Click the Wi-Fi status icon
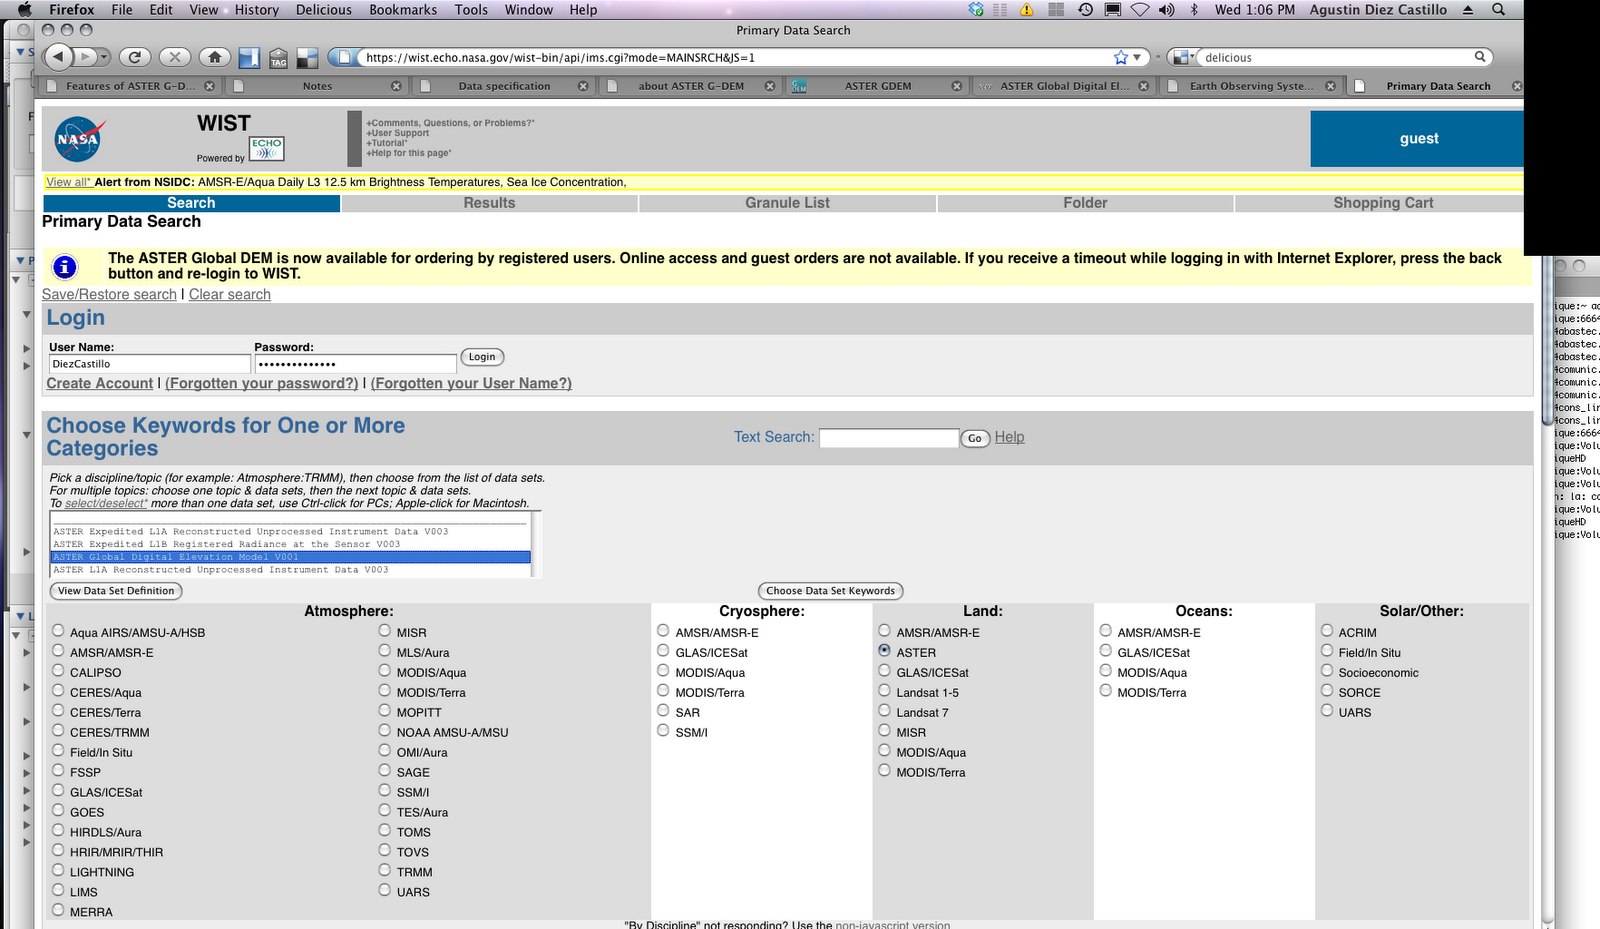 pos(1140,9)
